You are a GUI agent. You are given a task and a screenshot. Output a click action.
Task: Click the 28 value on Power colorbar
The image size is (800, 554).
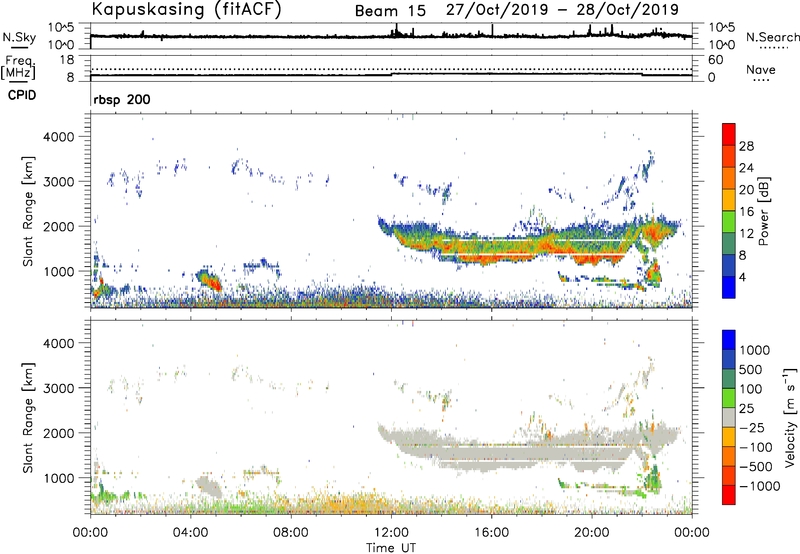[746, 146]
